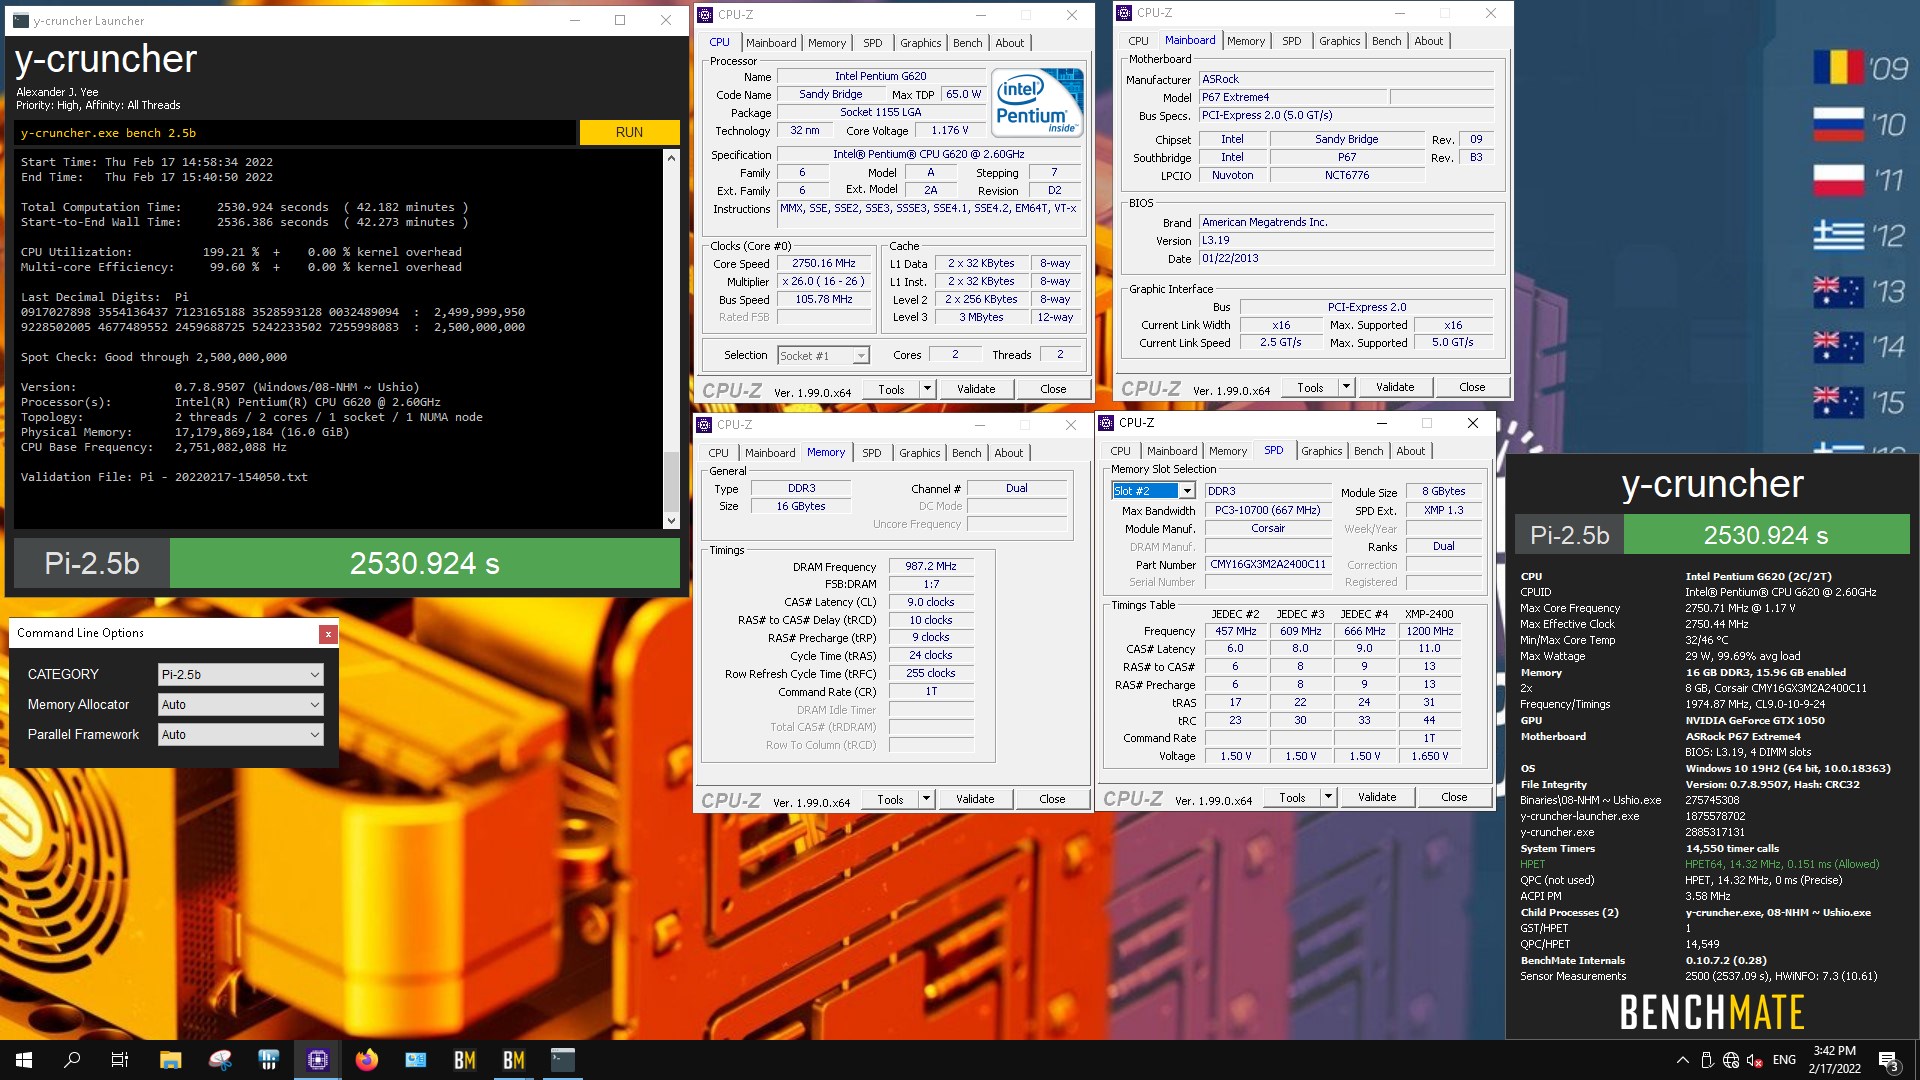1920x1080 pixels.
Task: Click the muted volume tray icon
Action: (1755, 1060)
